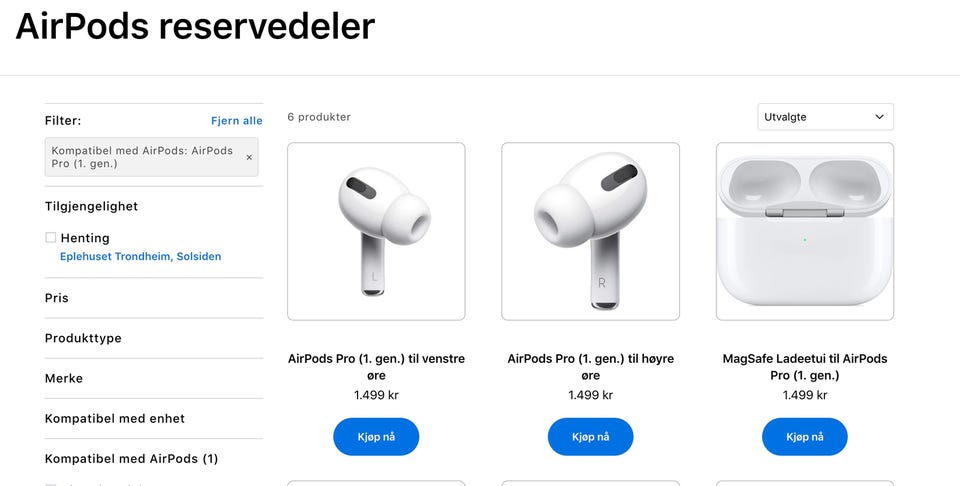Open the AirPods Pro til venstre øre title

click(x=376, y=367)
